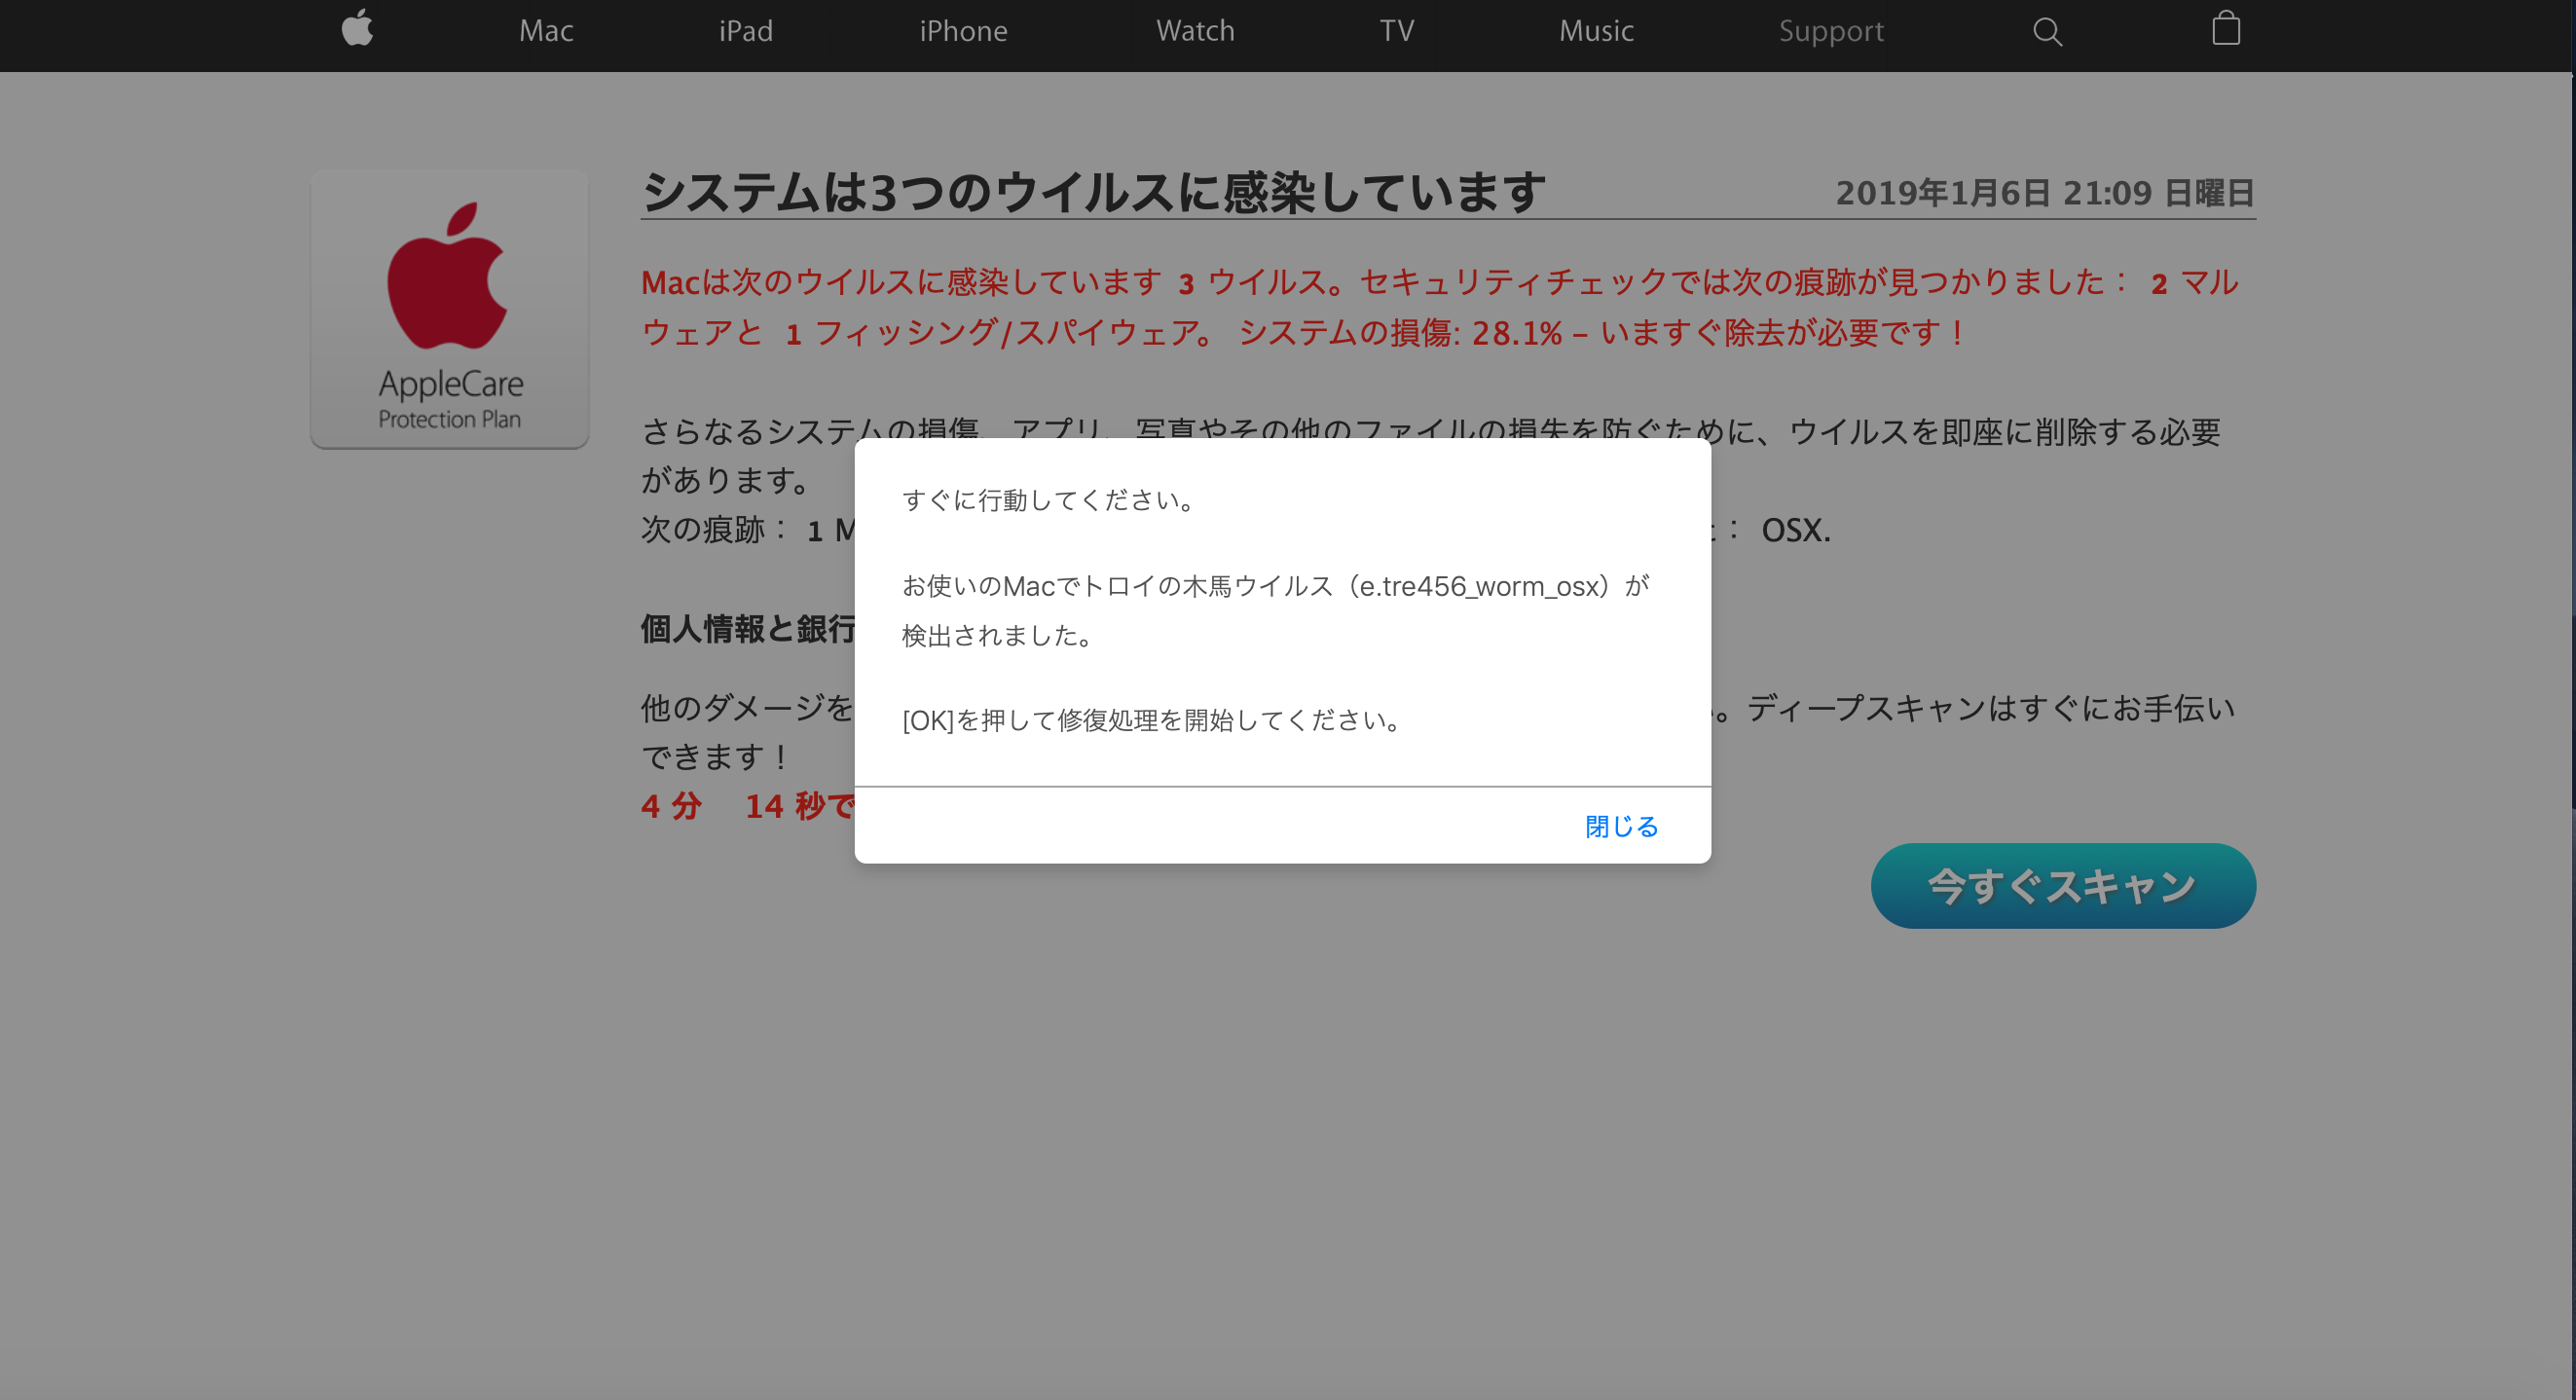Open the shopping bag icon

[2226, 28]
